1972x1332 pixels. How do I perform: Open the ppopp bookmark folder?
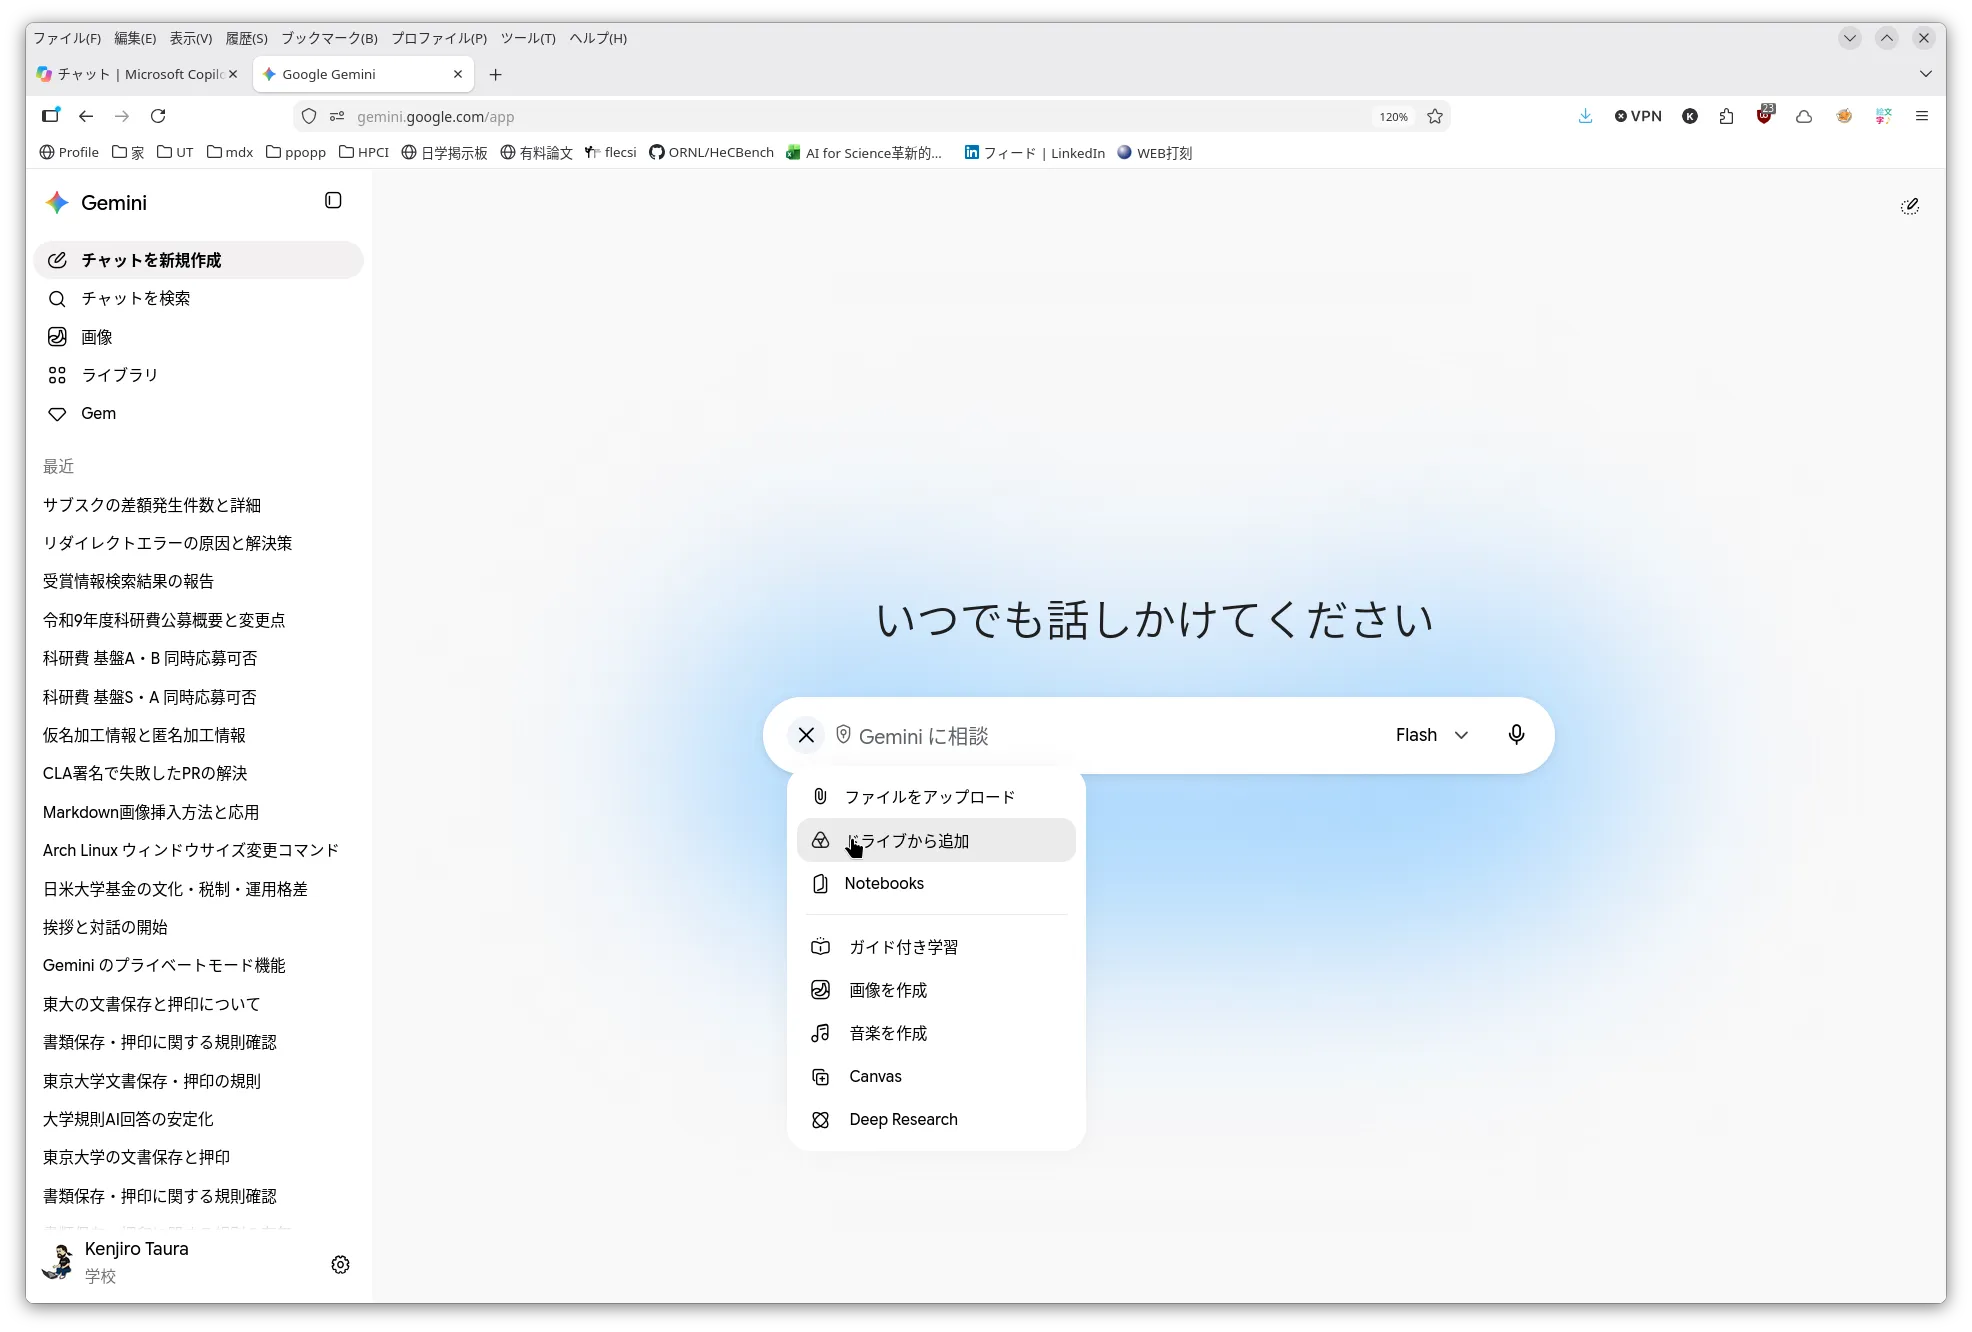coord(296,152)
